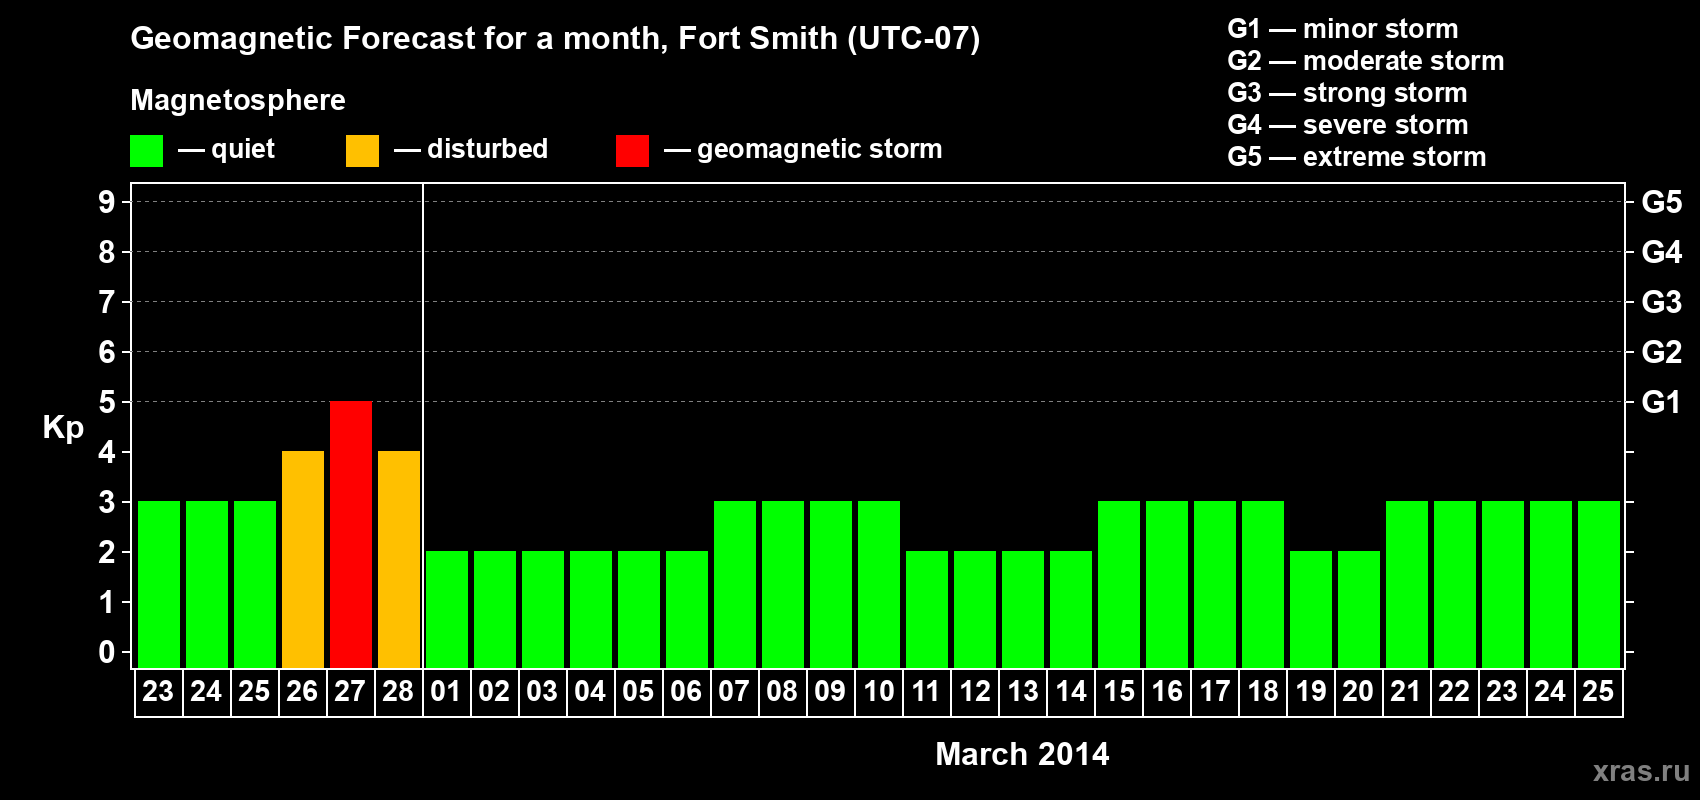The height and width of the screenshot is (800, 1700).
Task: Click the Kp value 0 on left axis
Action: [x=107, y=652]
